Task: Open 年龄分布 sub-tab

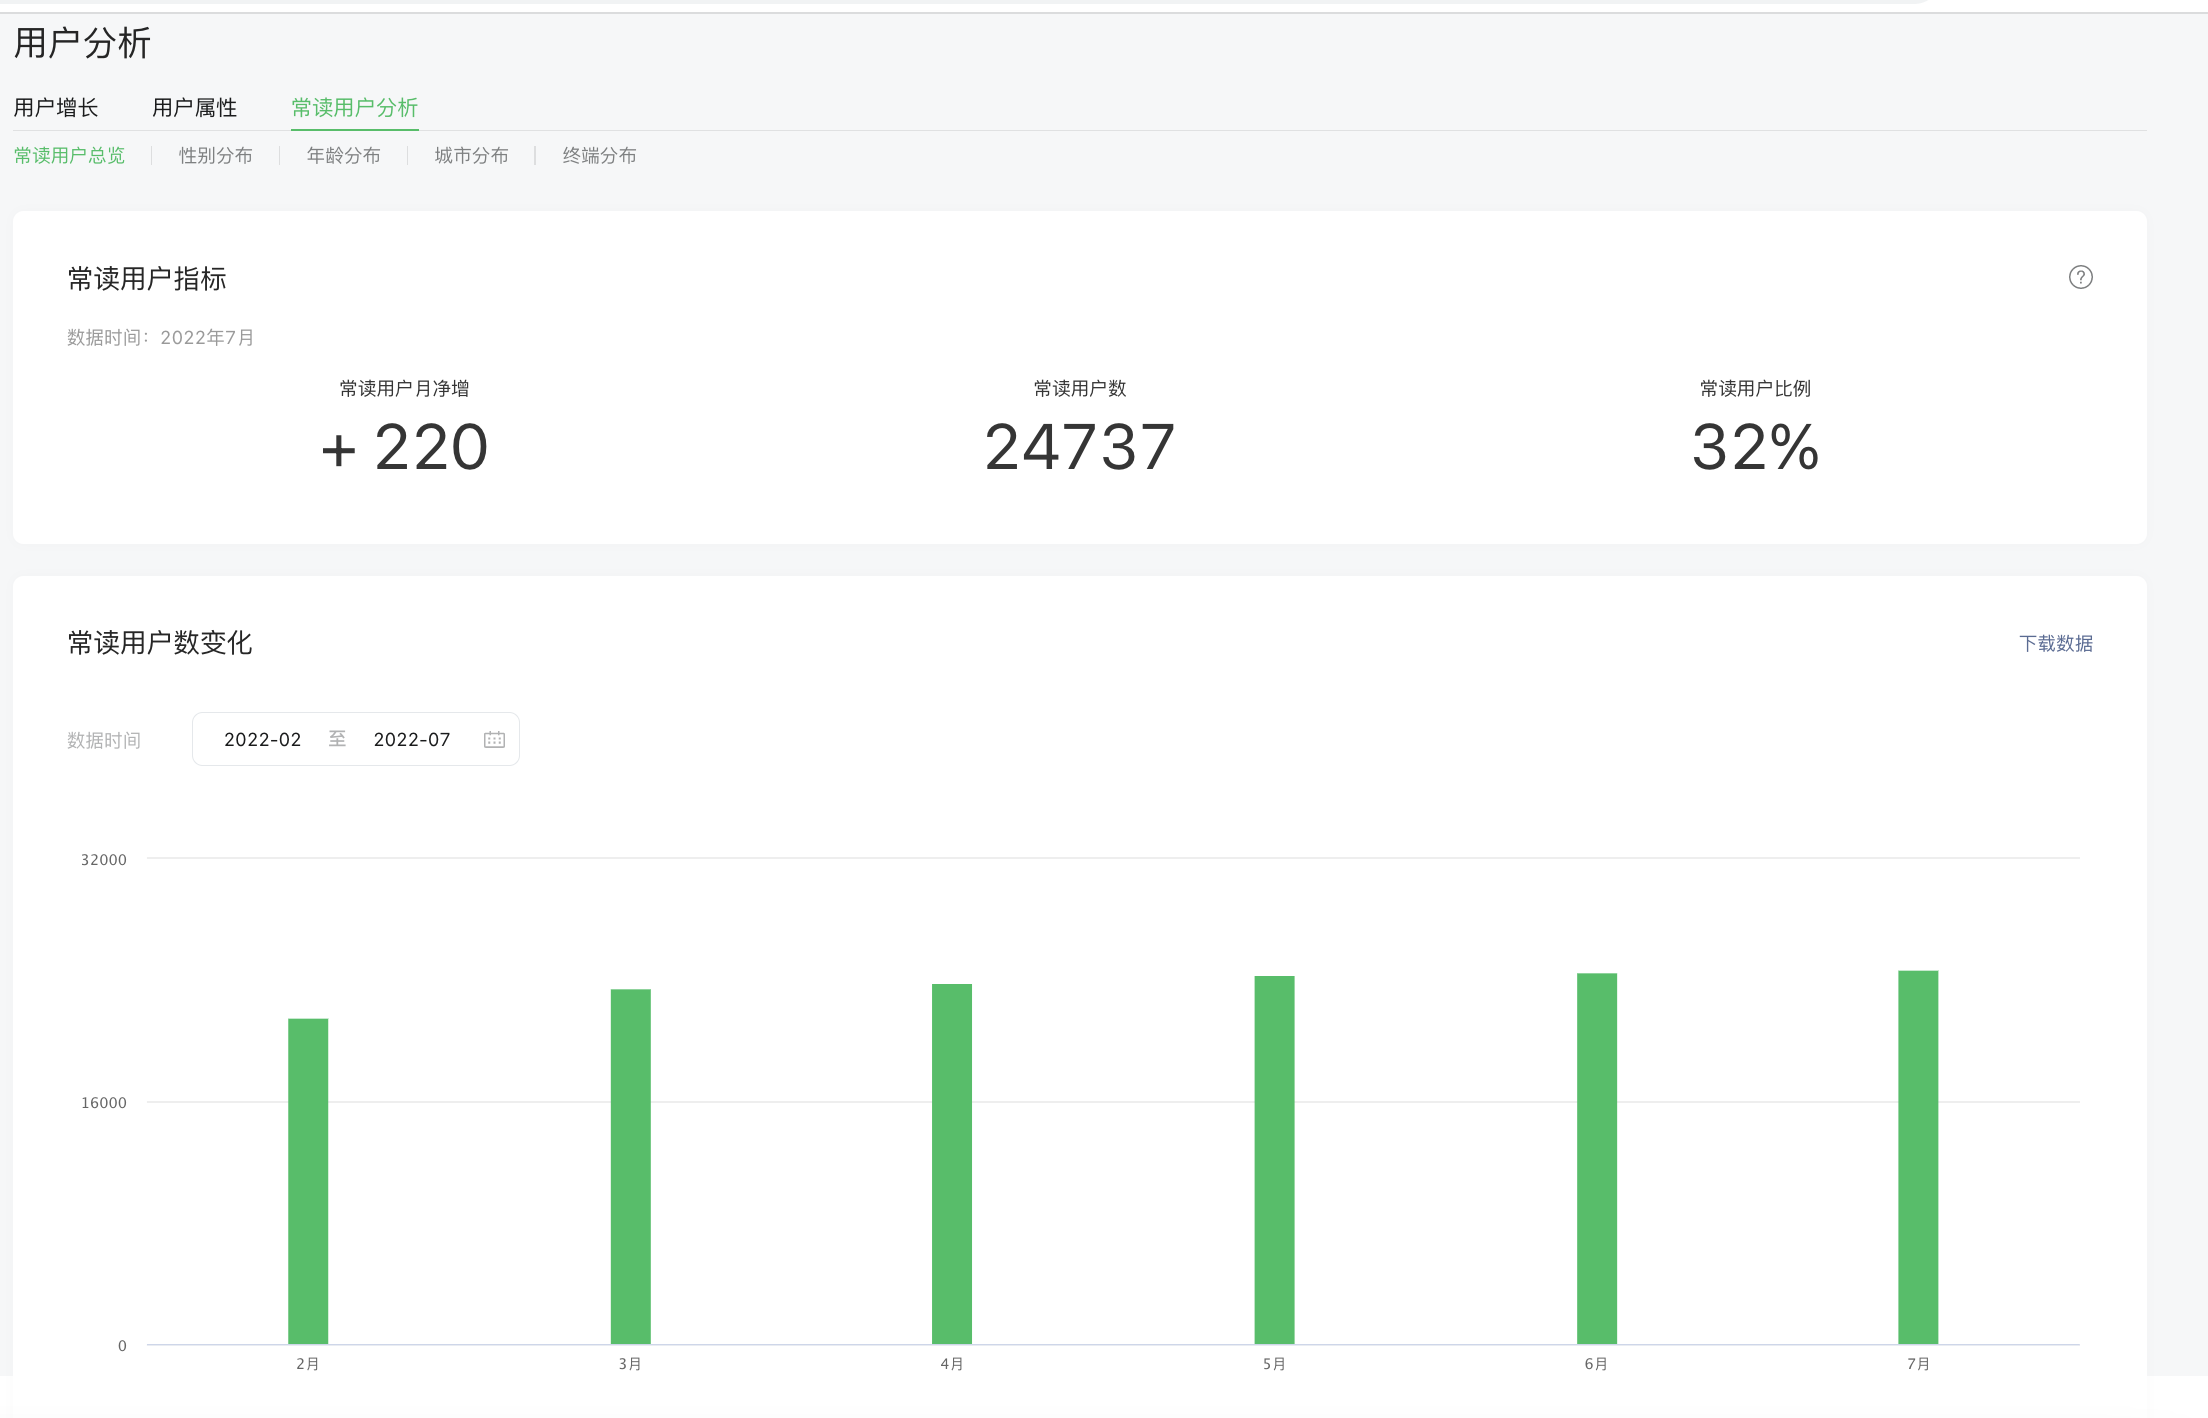Action: (343, 155)
